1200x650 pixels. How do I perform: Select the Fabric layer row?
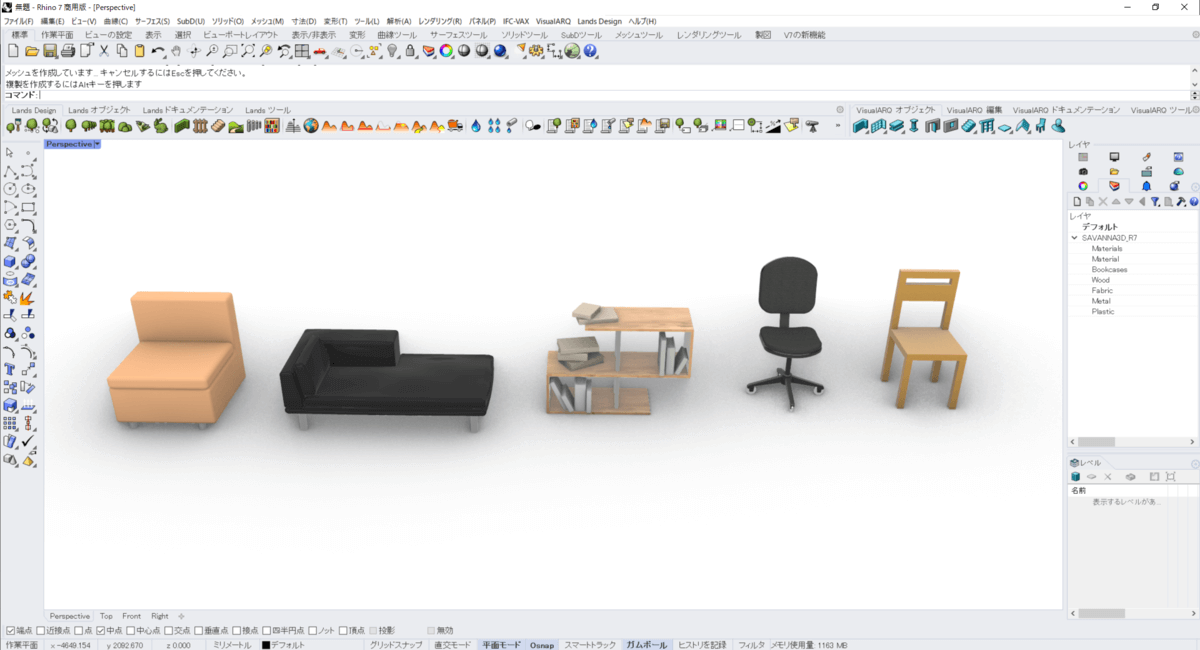(x=1133, y=290)
